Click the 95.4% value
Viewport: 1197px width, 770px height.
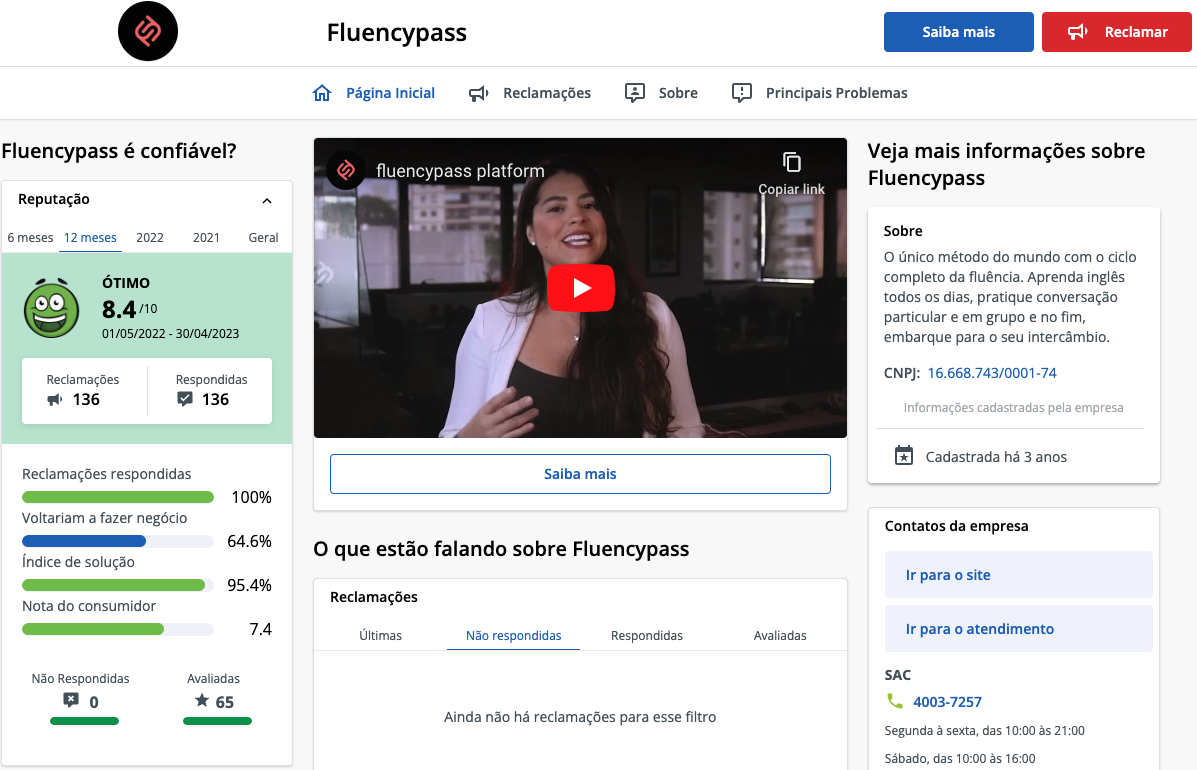[249, 585]
